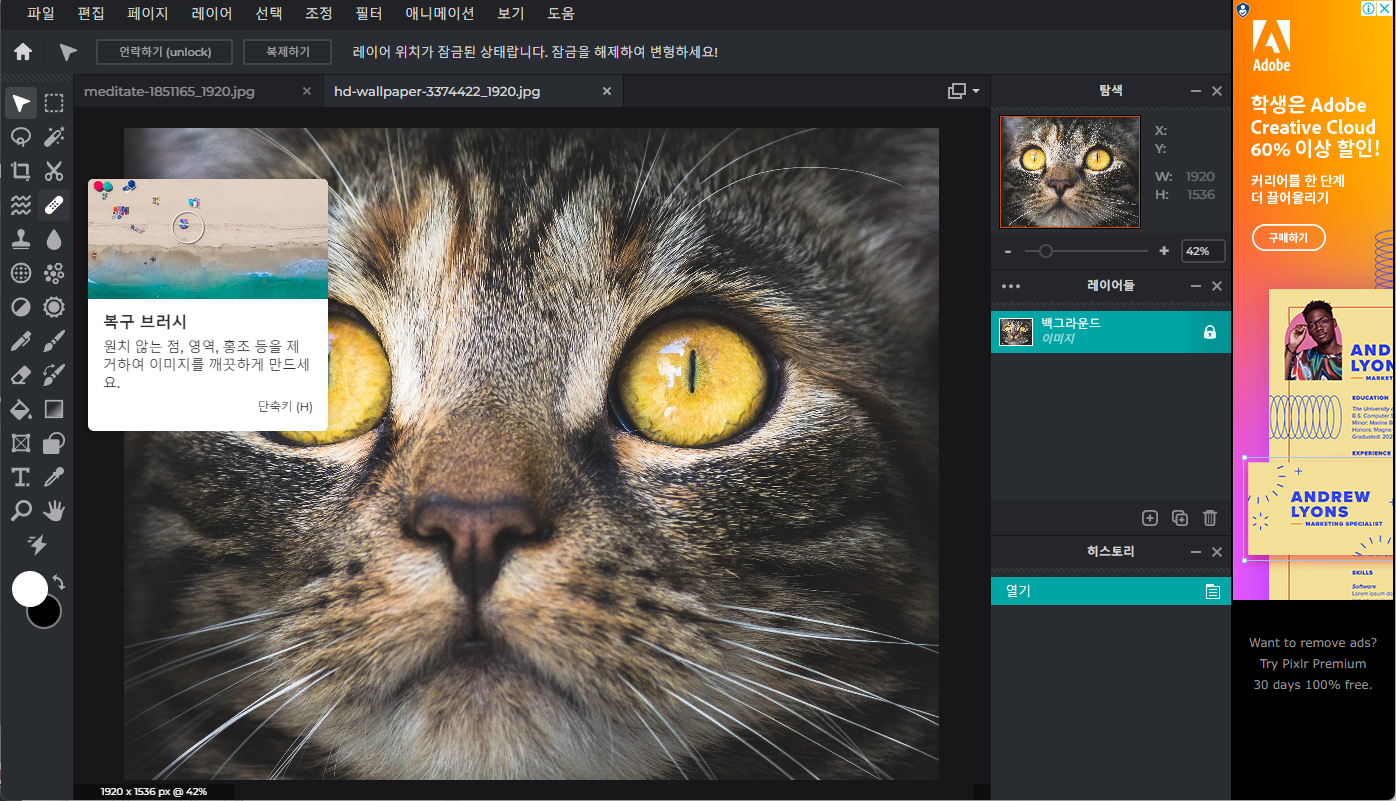Open the 조정 menu
Screen dimensions: 1396x801
319,14
